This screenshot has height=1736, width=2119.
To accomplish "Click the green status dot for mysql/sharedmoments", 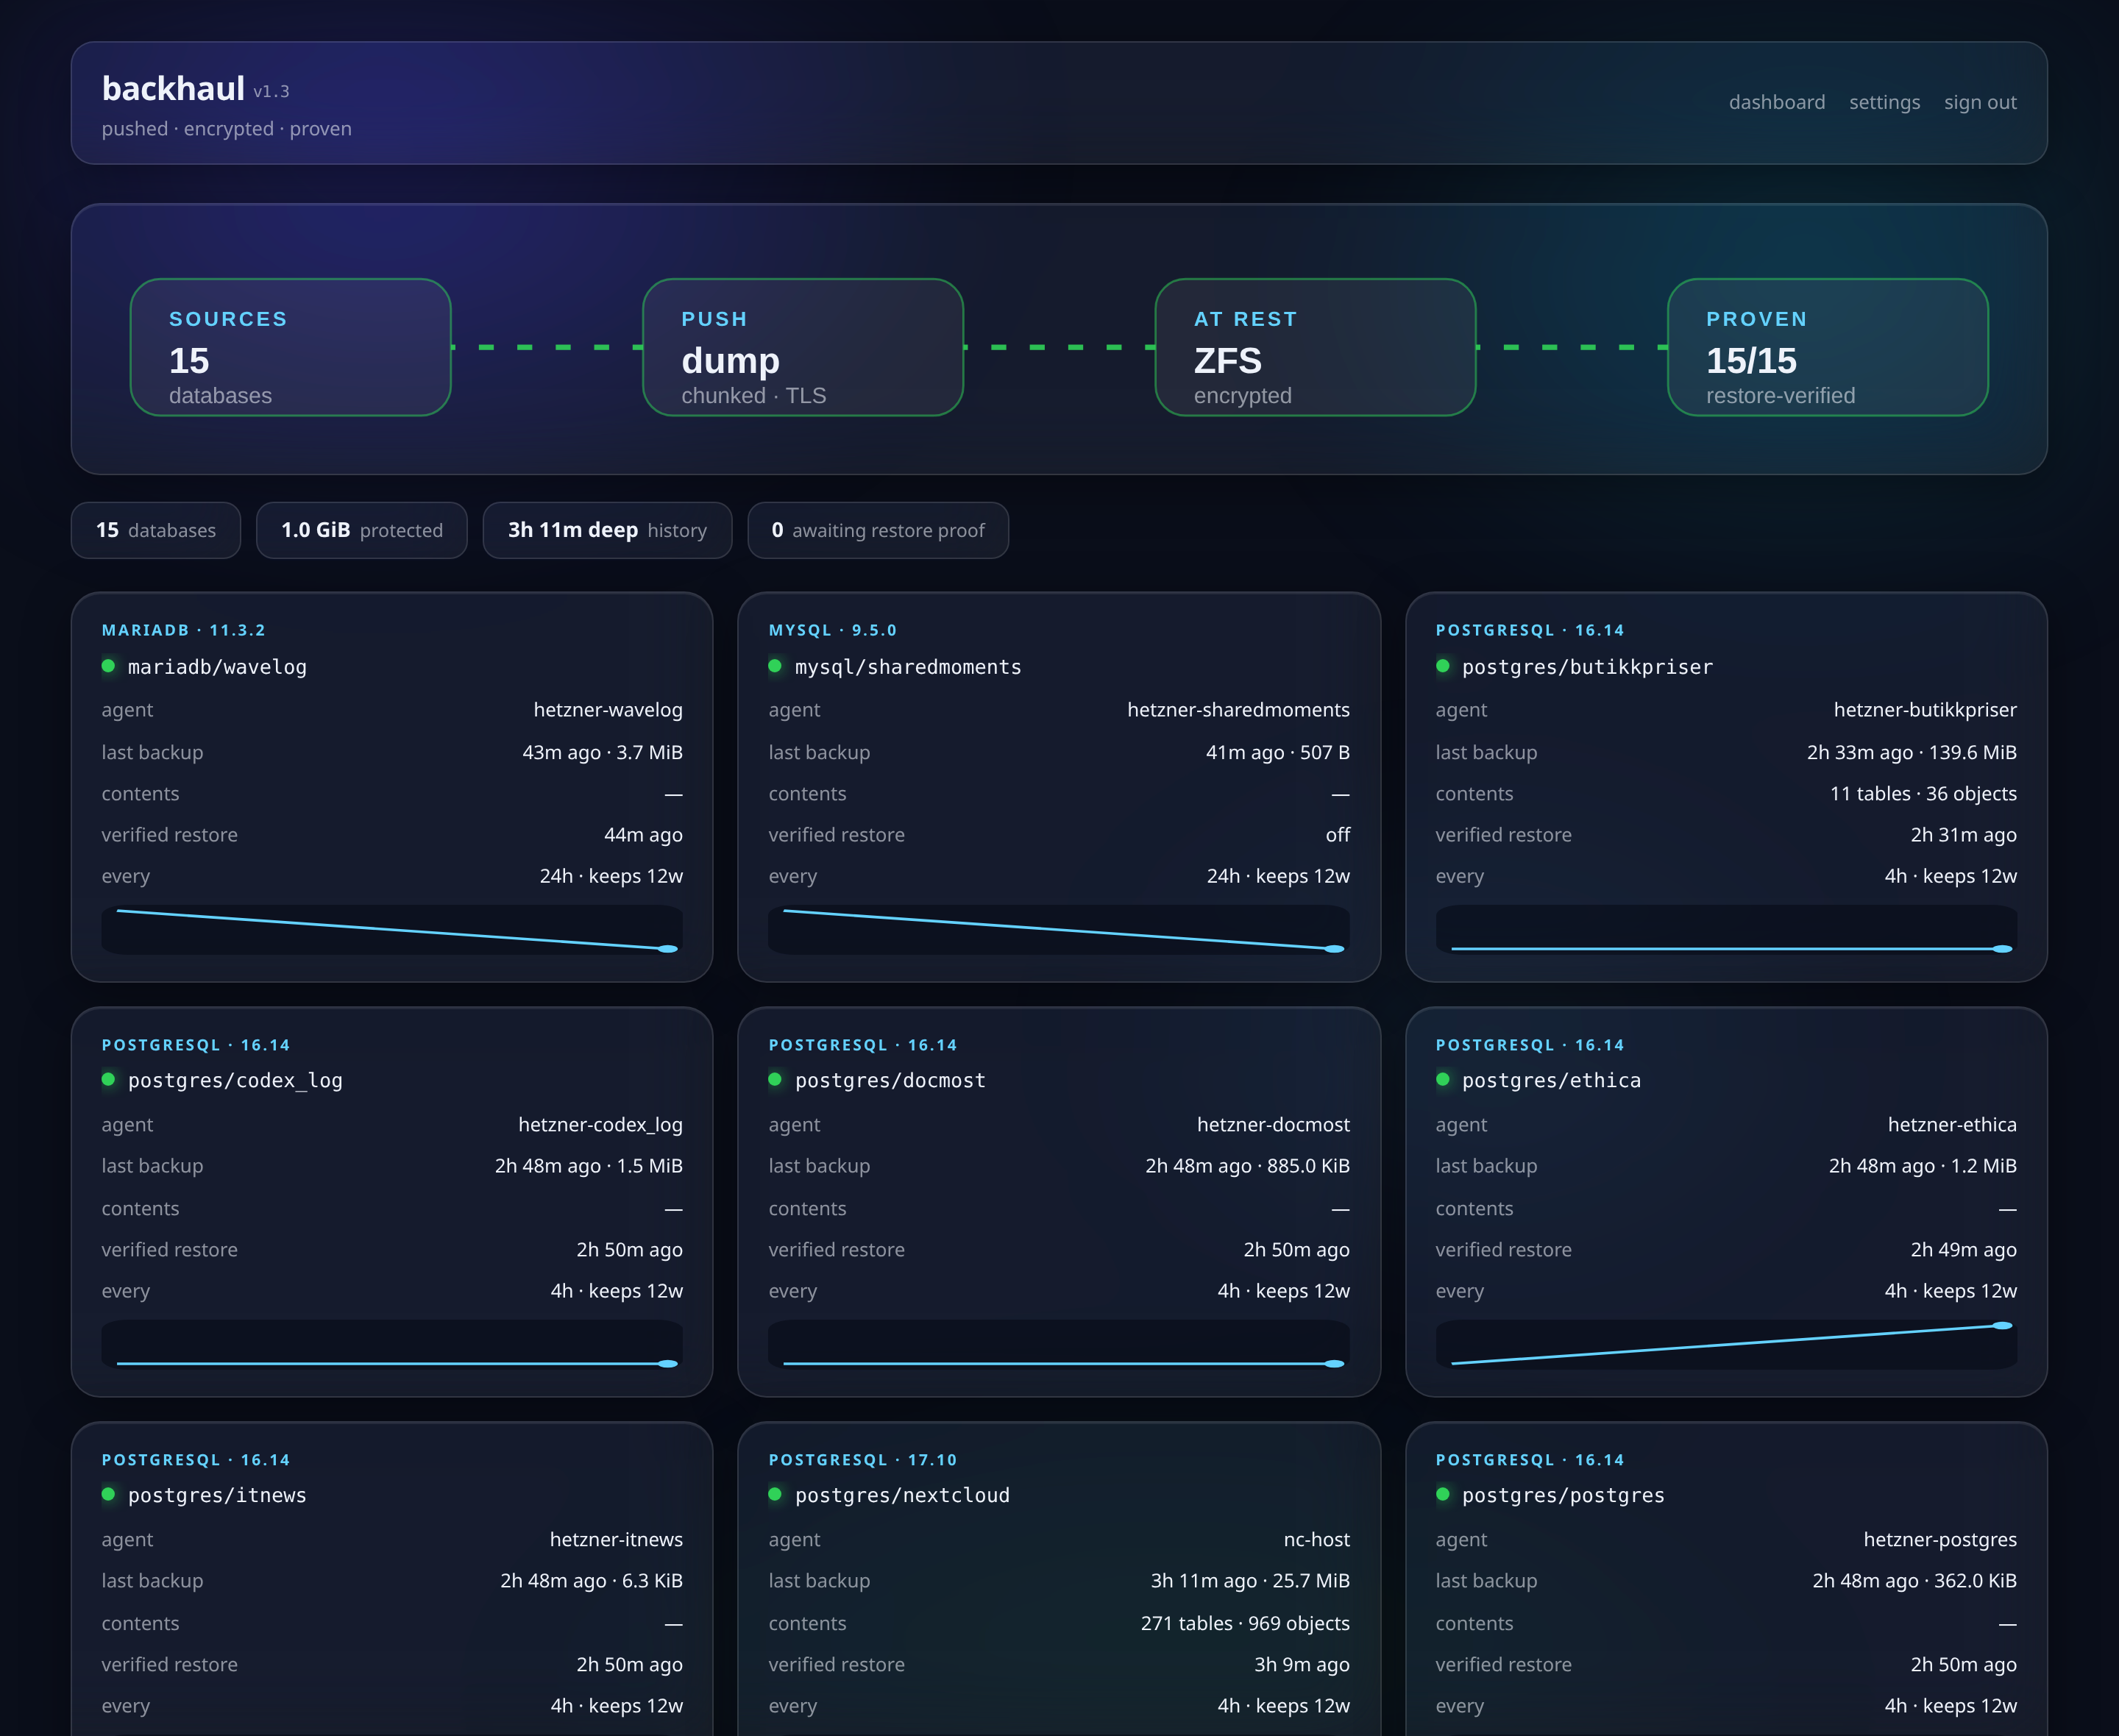I will point(775,666).
